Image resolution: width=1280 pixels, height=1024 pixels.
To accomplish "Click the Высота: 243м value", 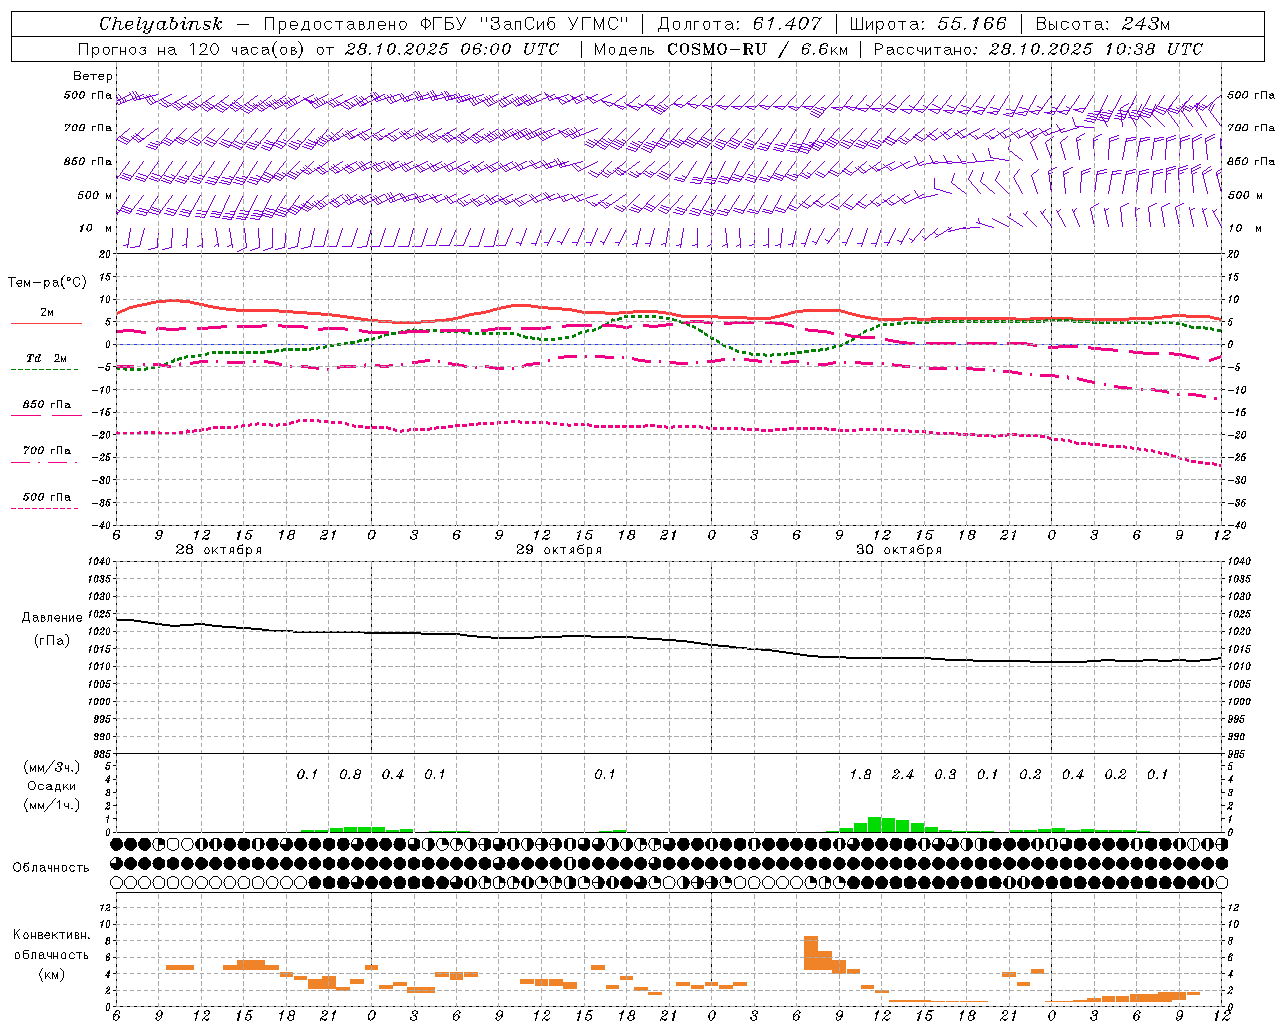I will [1103, 24].
